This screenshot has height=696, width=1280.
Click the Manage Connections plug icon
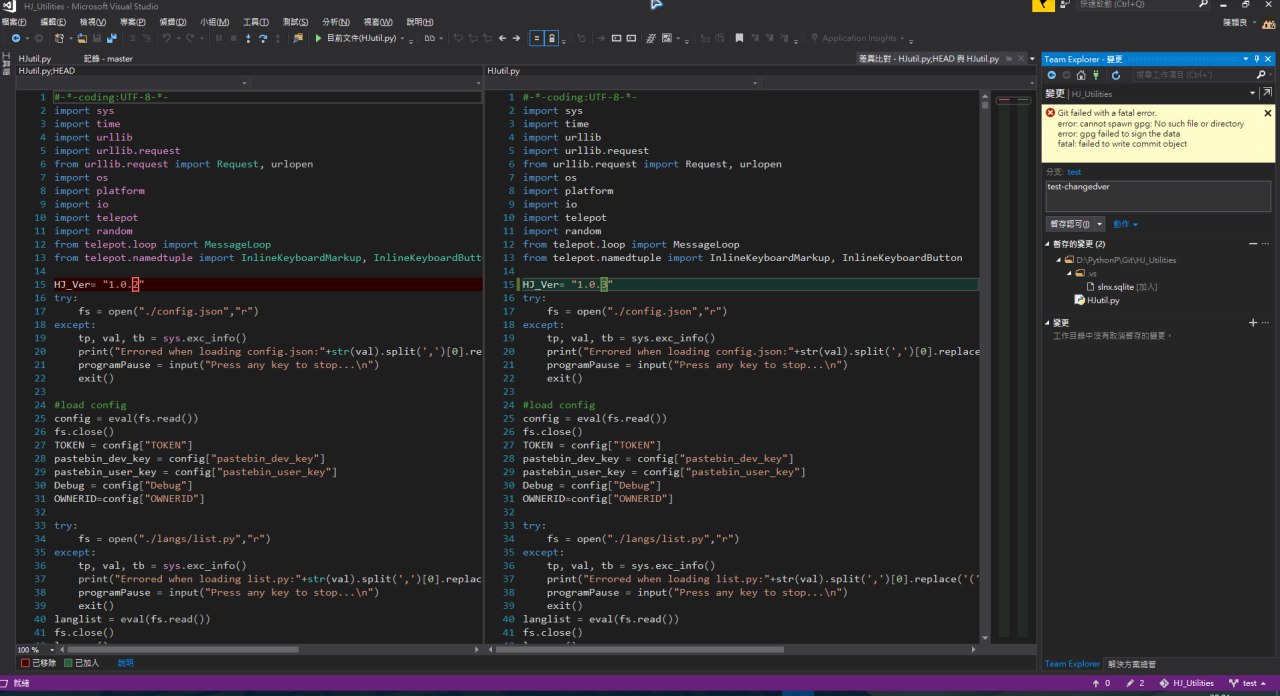(x=1098, y=75)
